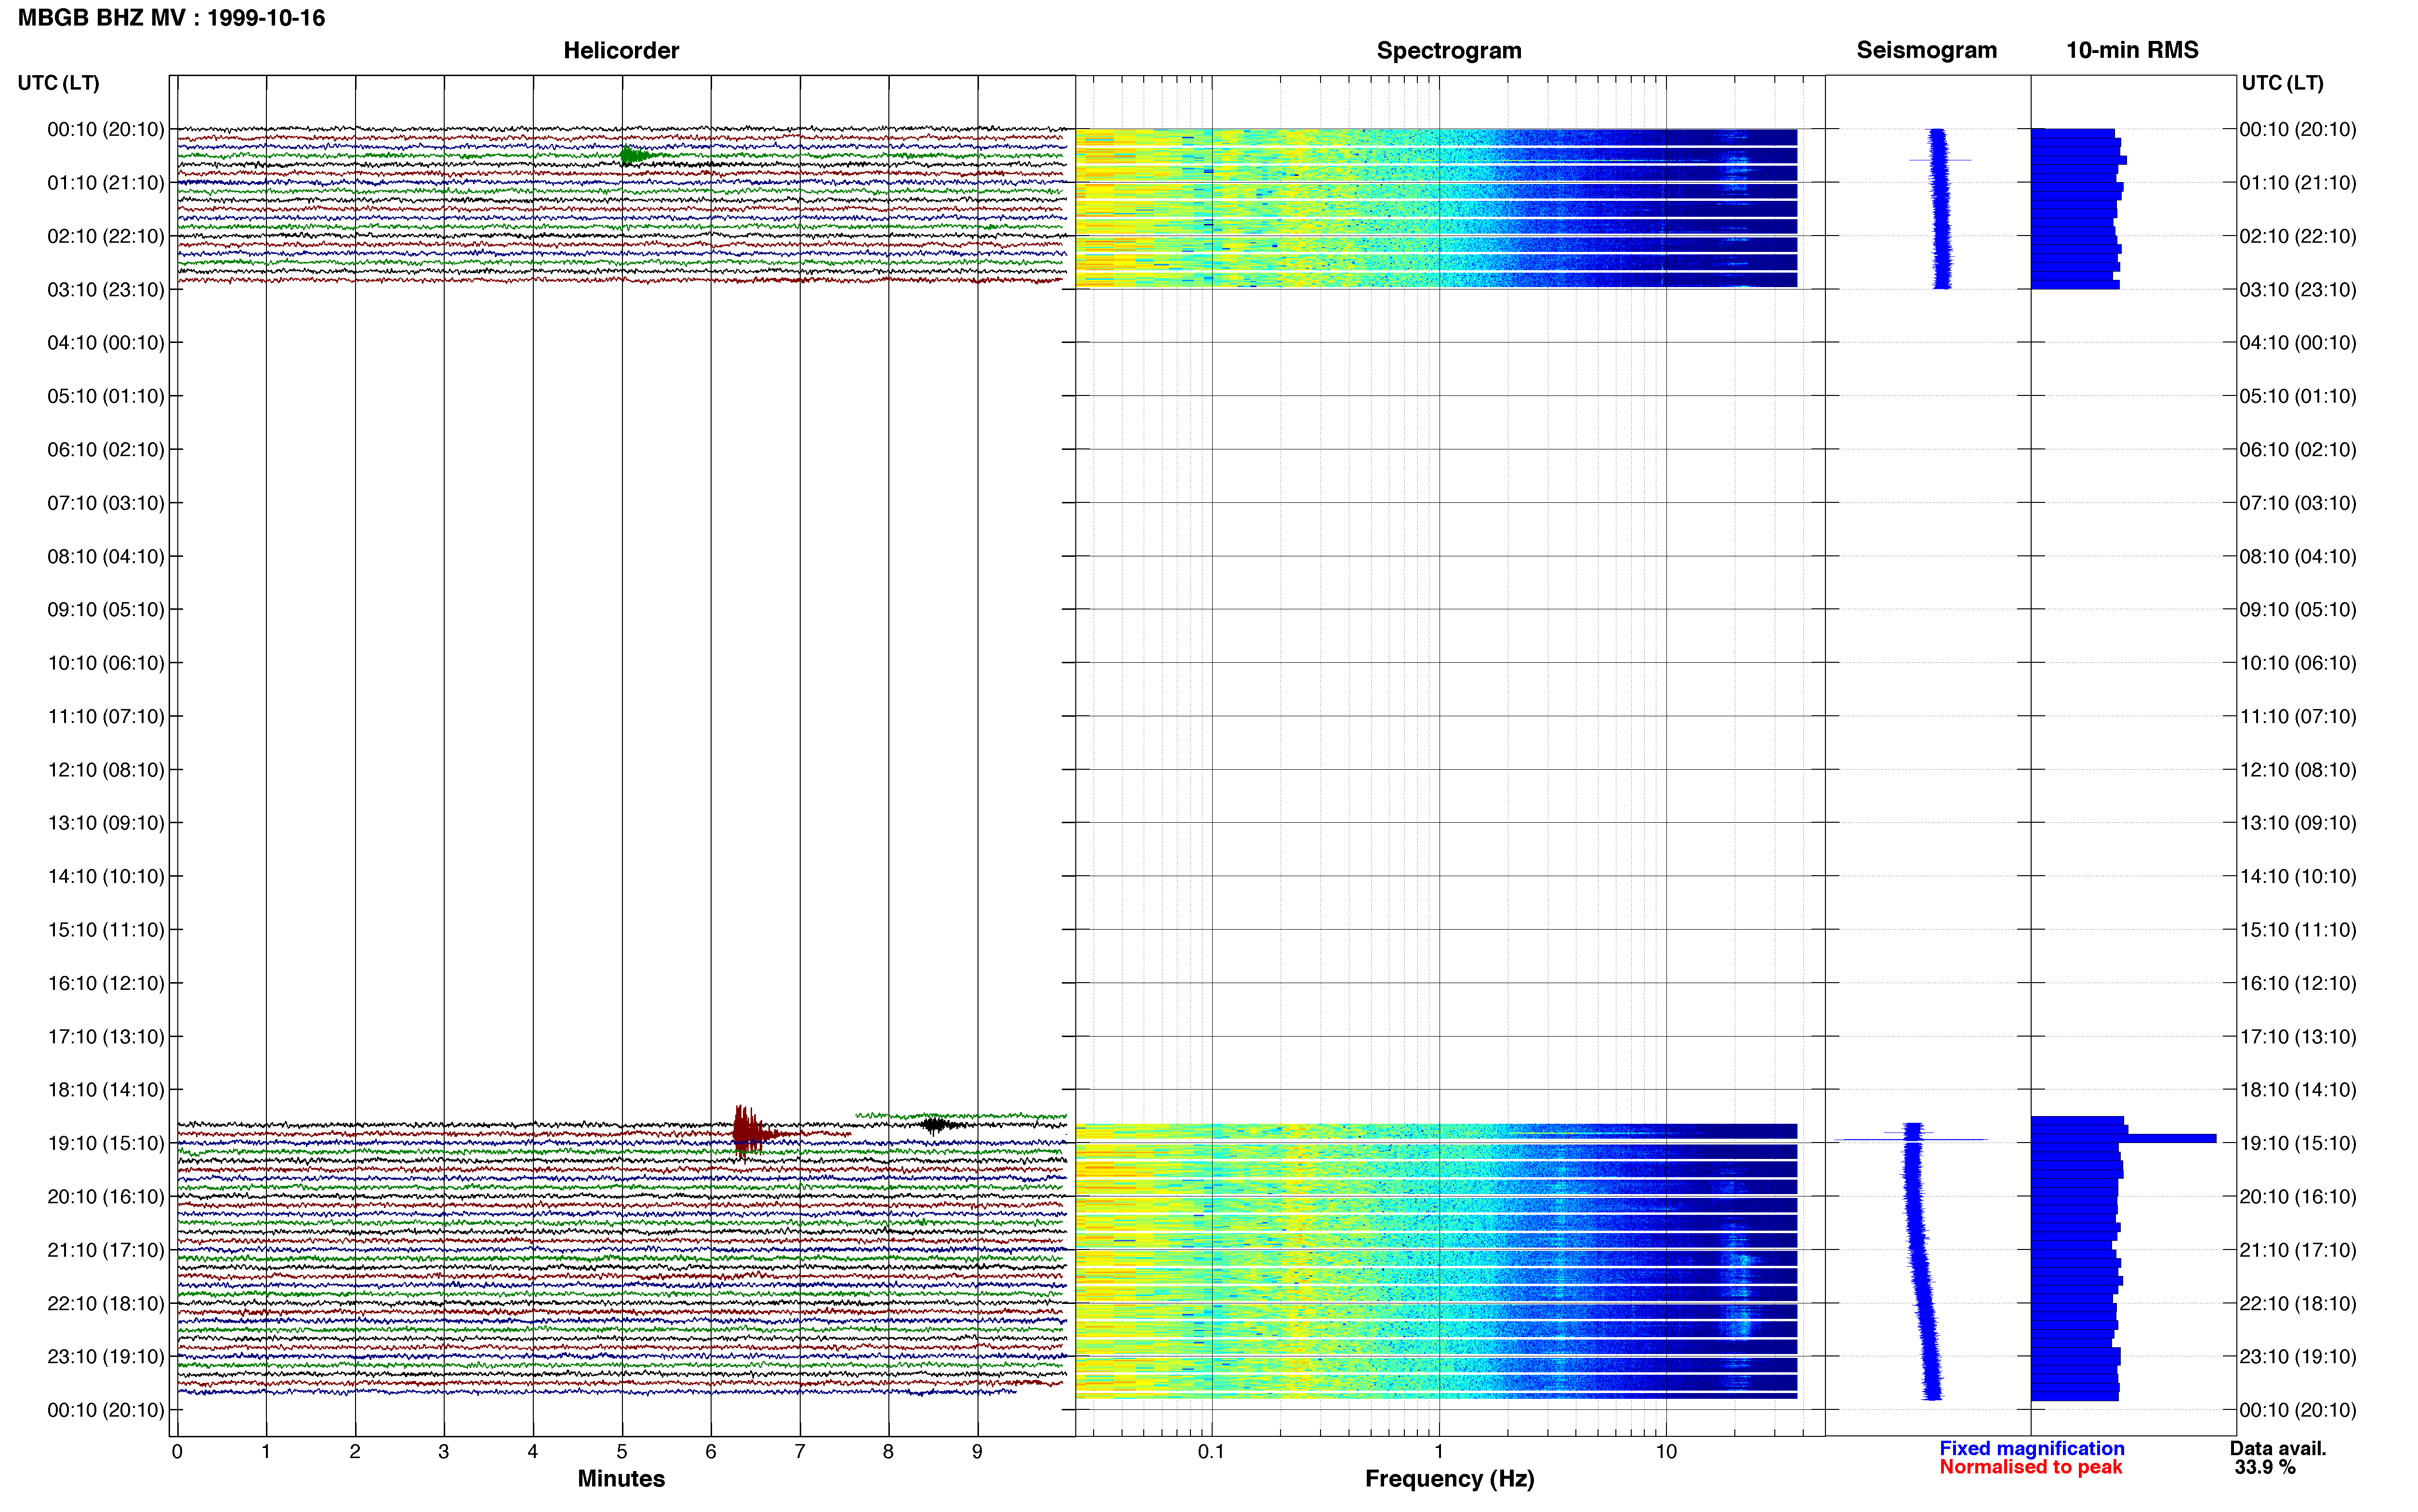2418x1512 pixels.
Task: Click the seismogram spike at 19:10
Action: [x=1911, y=1139]
